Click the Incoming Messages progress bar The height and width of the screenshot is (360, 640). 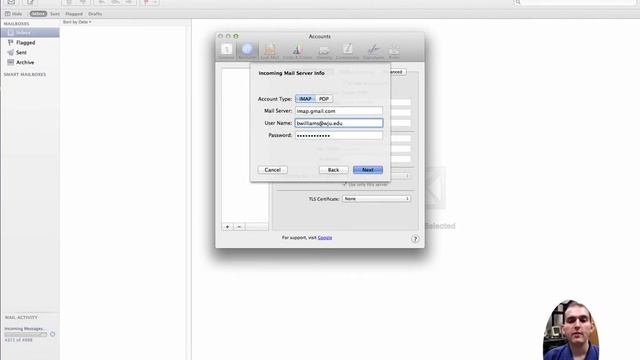[25, 334]
